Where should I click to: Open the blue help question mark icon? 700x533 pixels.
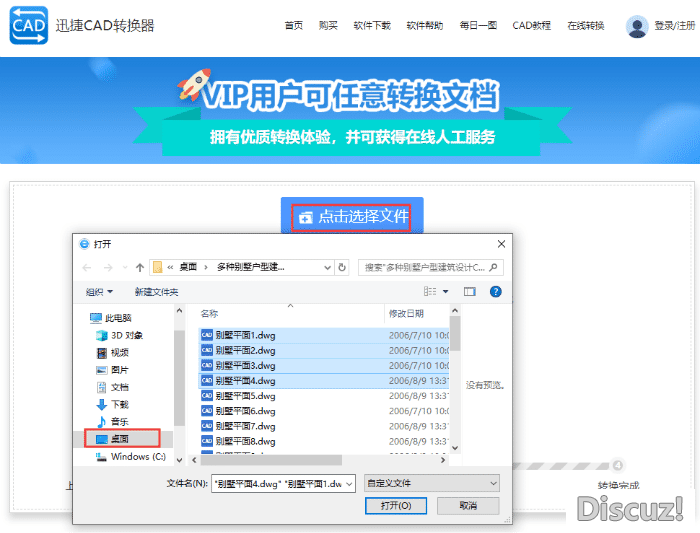[495, 291]
